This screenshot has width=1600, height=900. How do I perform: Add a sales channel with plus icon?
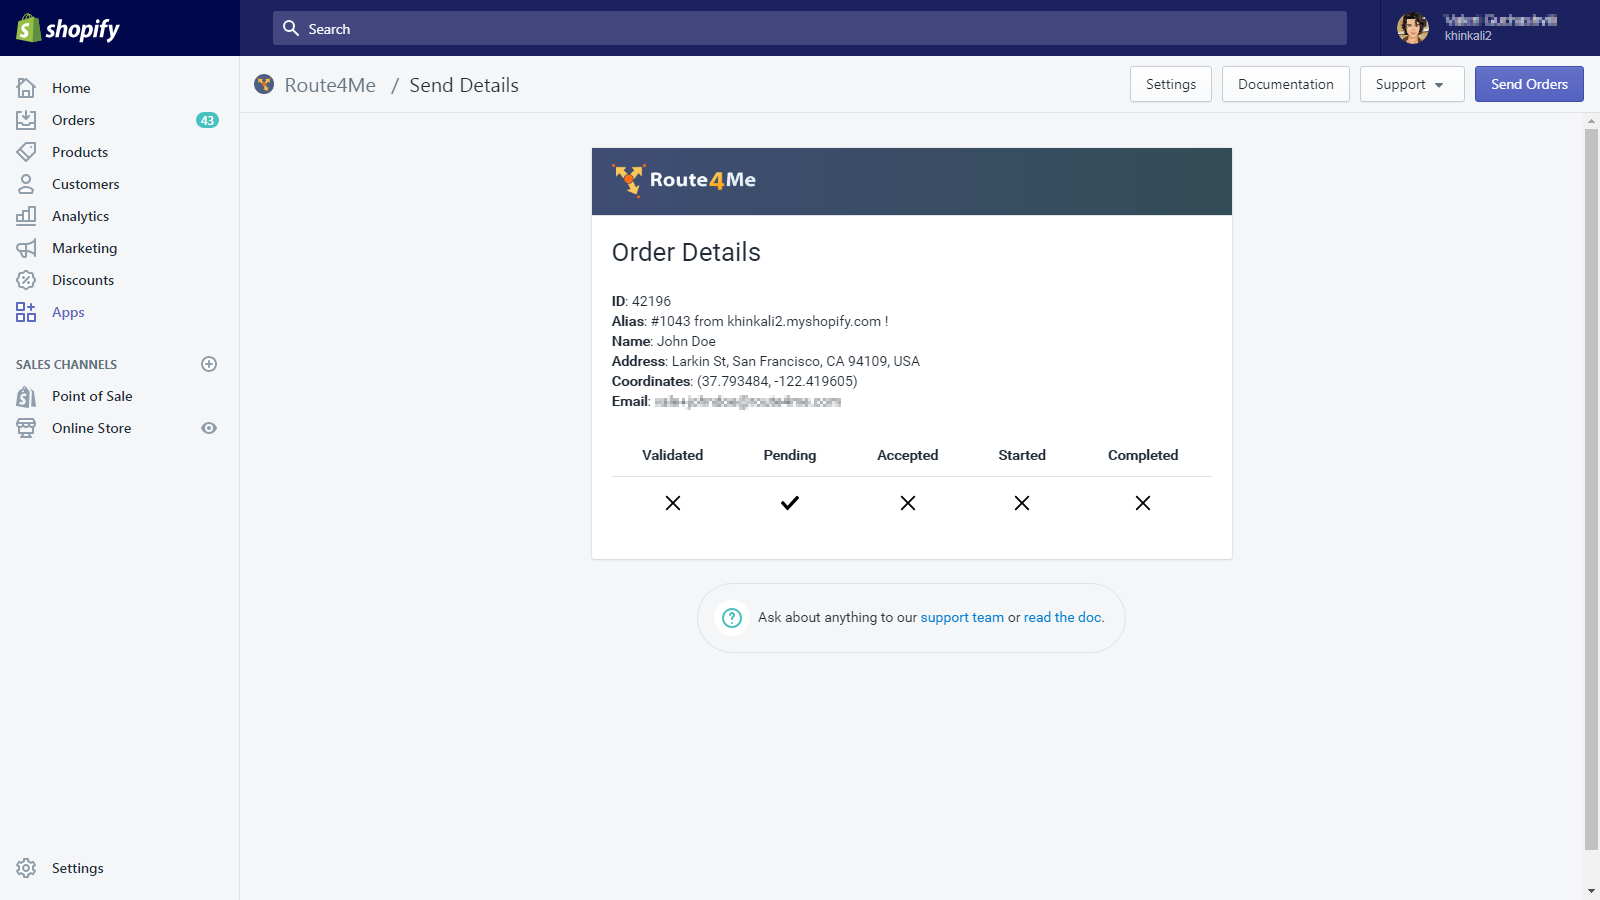[x=209, y=364]
